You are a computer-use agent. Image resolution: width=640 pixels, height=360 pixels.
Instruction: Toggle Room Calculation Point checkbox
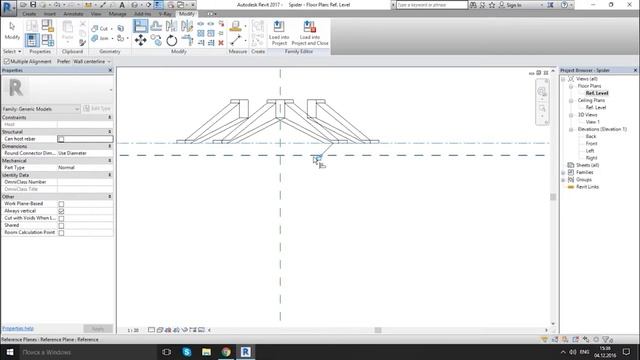(61, 233)
